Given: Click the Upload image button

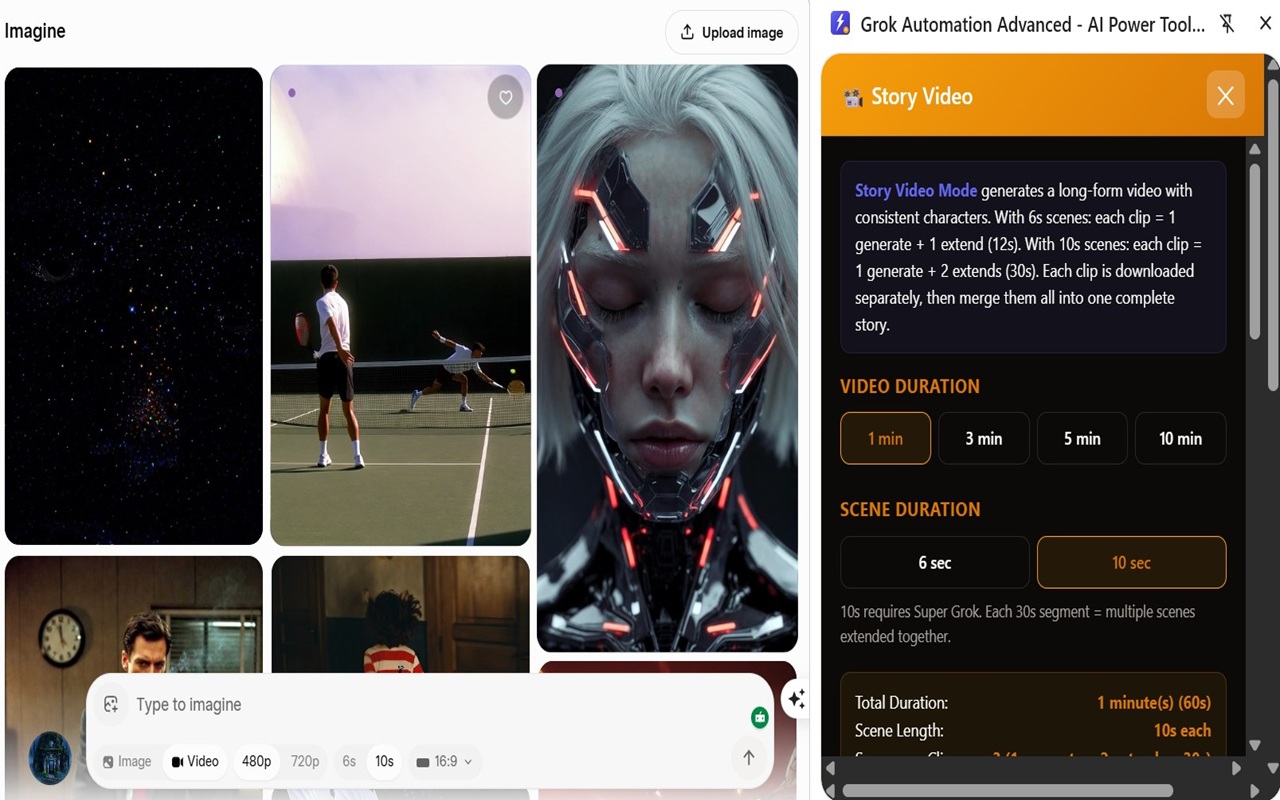Looking at the screenshot, I should [731, 32].
